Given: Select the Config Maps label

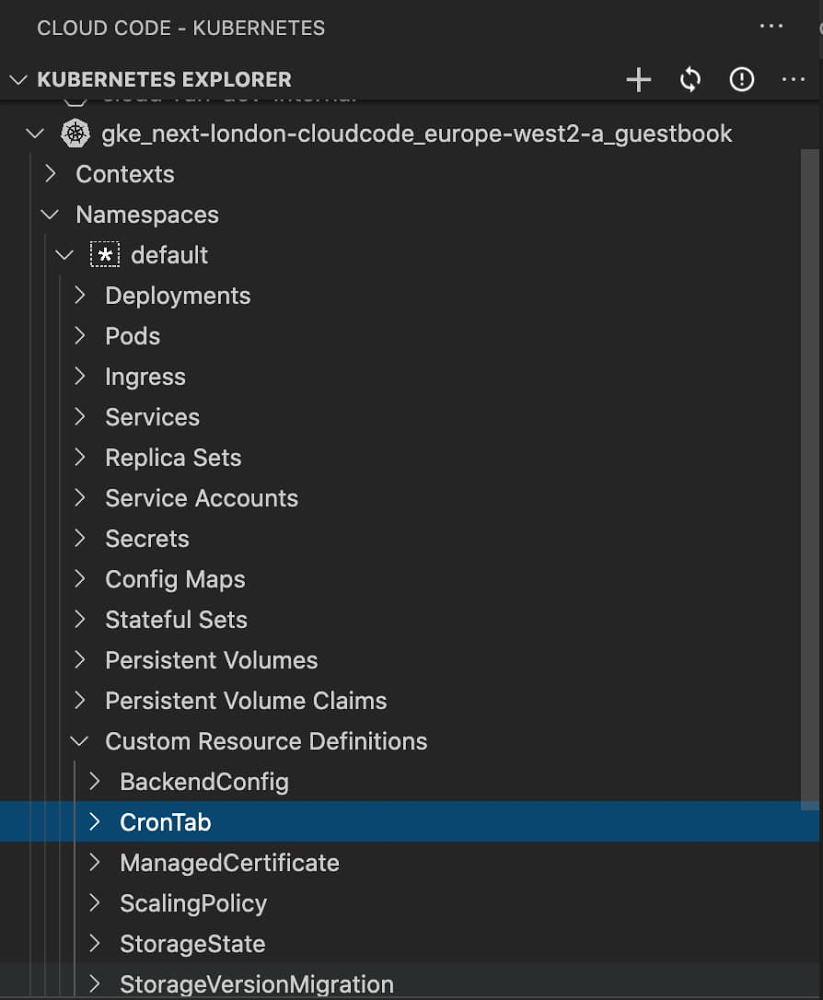Looking at the screenshot, I should coord(175,579).
